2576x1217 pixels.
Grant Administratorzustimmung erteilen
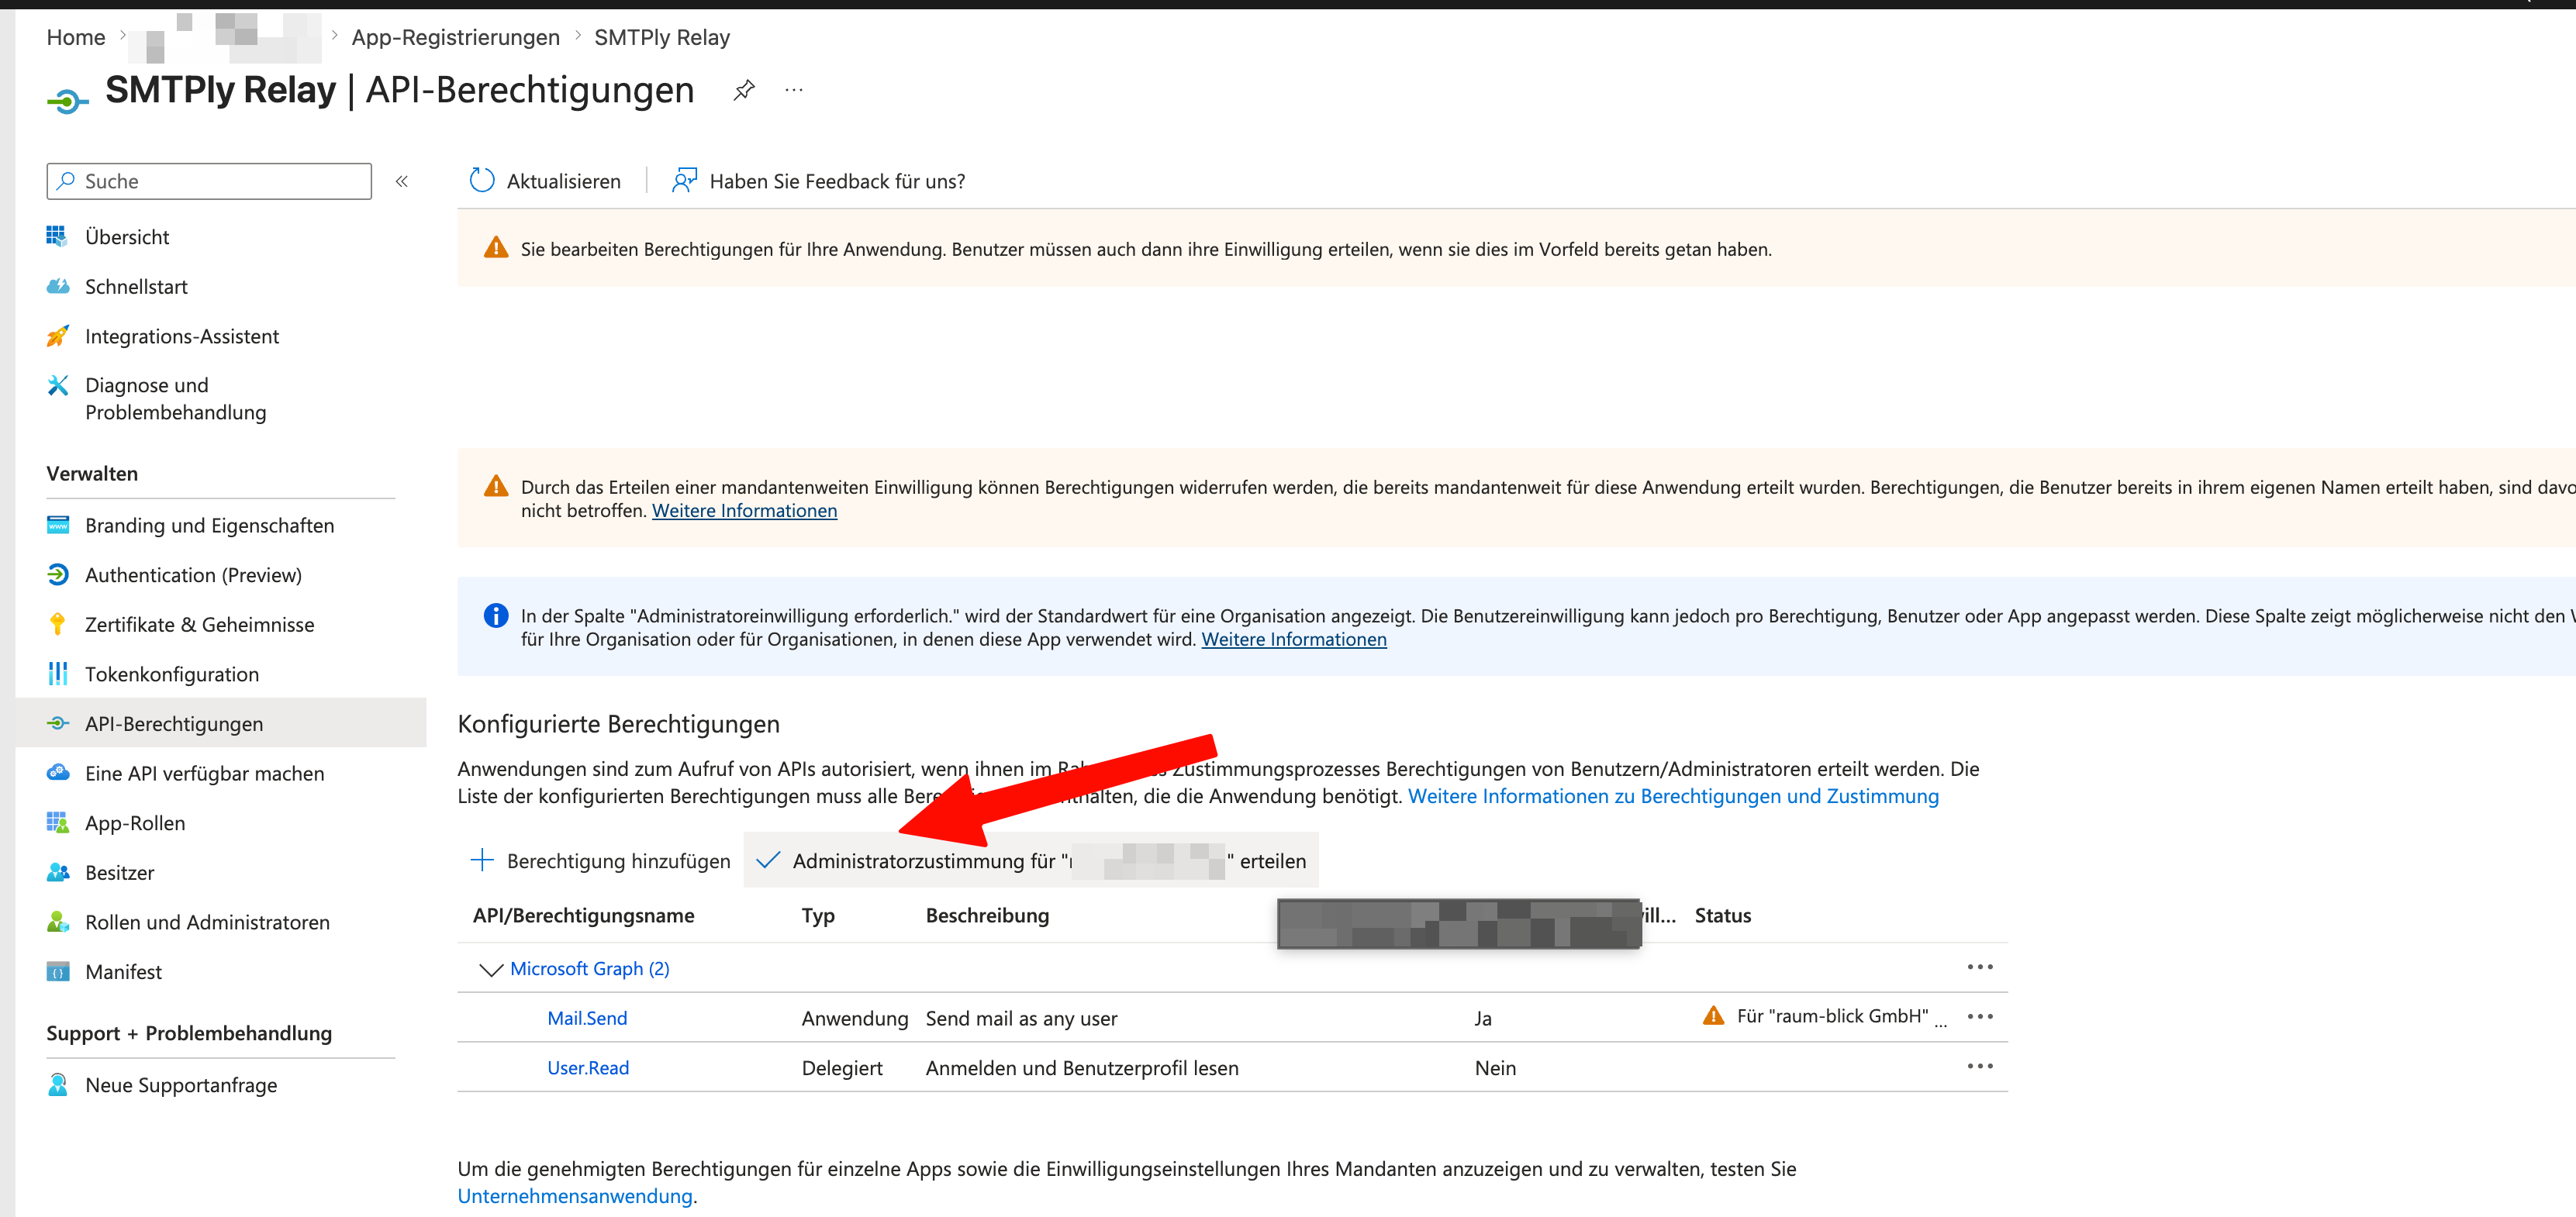[x=1031, y=860]
